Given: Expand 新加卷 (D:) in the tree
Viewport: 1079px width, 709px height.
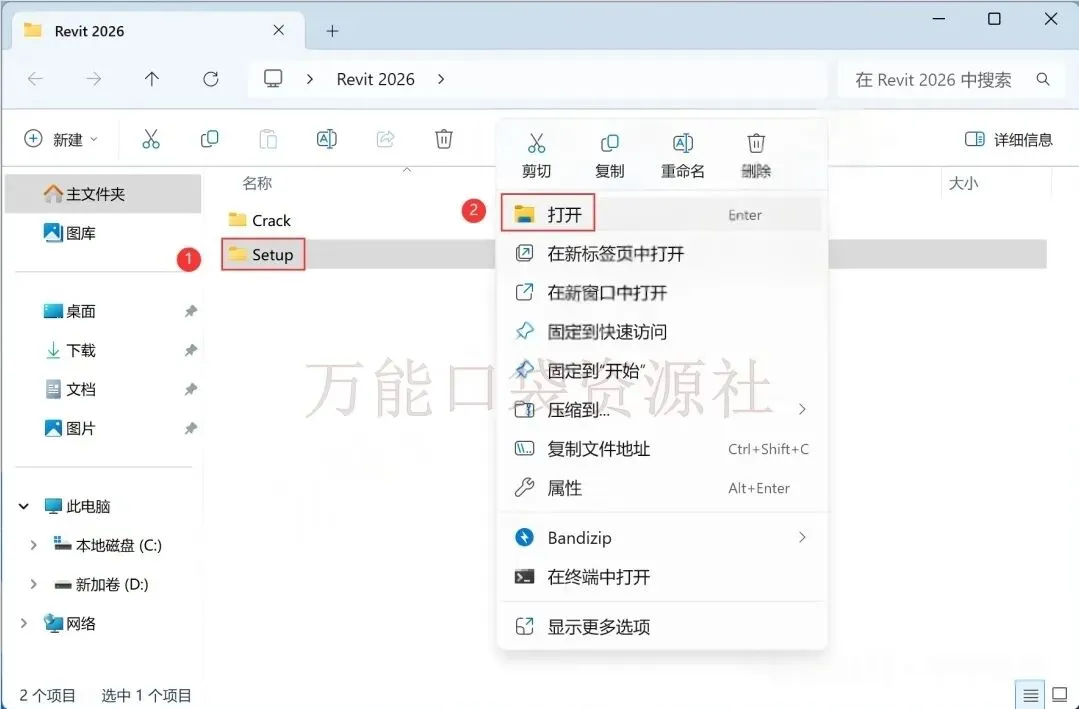Looking at the screenshot, I should [33, 584].
